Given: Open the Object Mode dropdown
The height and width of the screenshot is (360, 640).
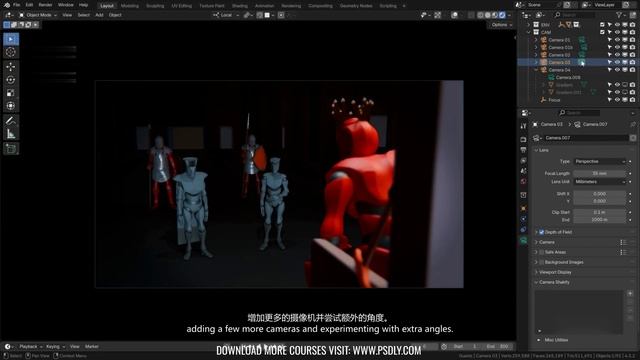Looking at the screenshot, I should [38, 15].
